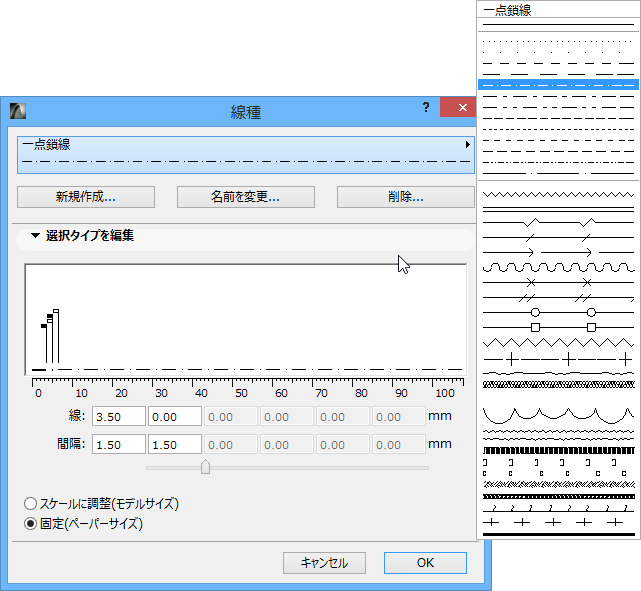Select the cross-hatched grass line symbol
The image size is (641, 591).
[558, 485]
